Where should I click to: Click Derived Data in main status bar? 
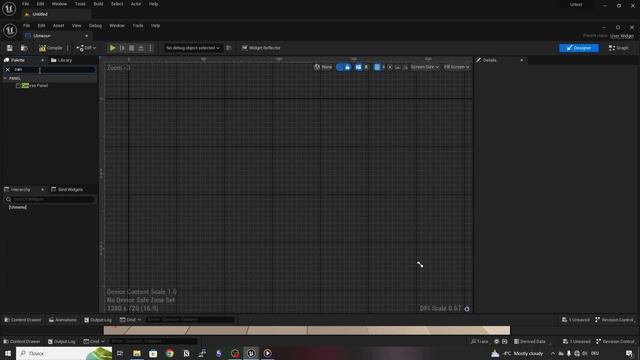pos(530,342)
